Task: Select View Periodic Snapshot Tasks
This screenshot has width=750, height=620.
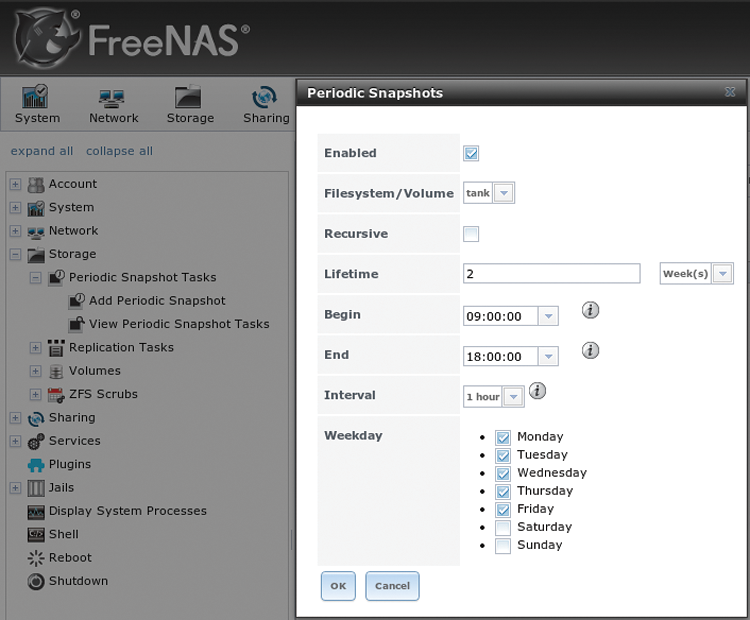Action: (x=178, y=324)
